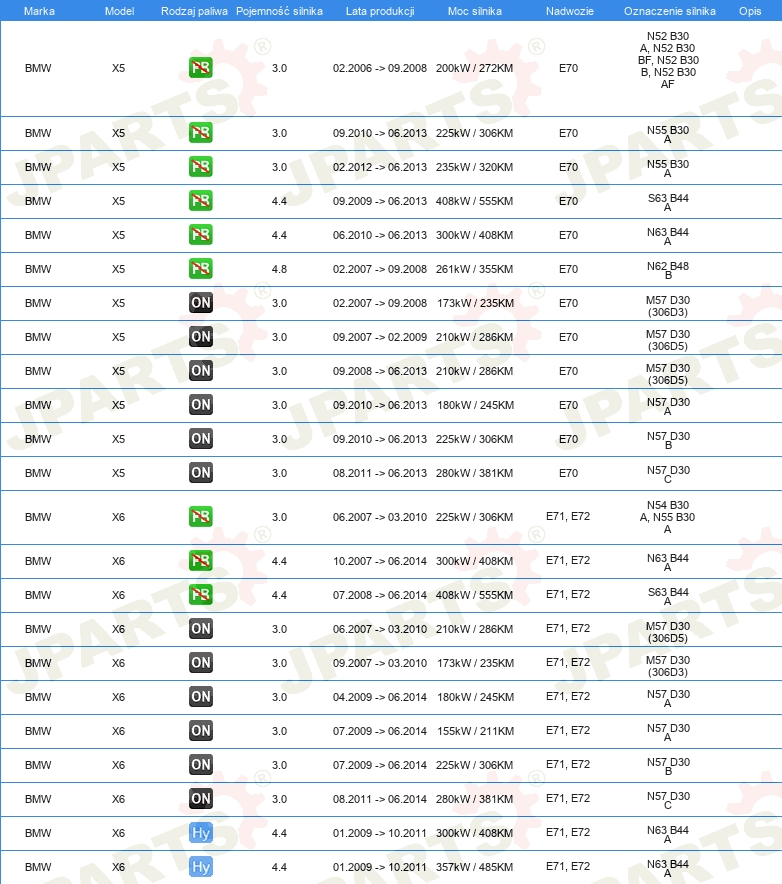The height and width of the screenshot is (884, 782).
Task: Select ON icon in X6 173kW / 235KM row
Action: pyautogui.click(x=201, y=662)
